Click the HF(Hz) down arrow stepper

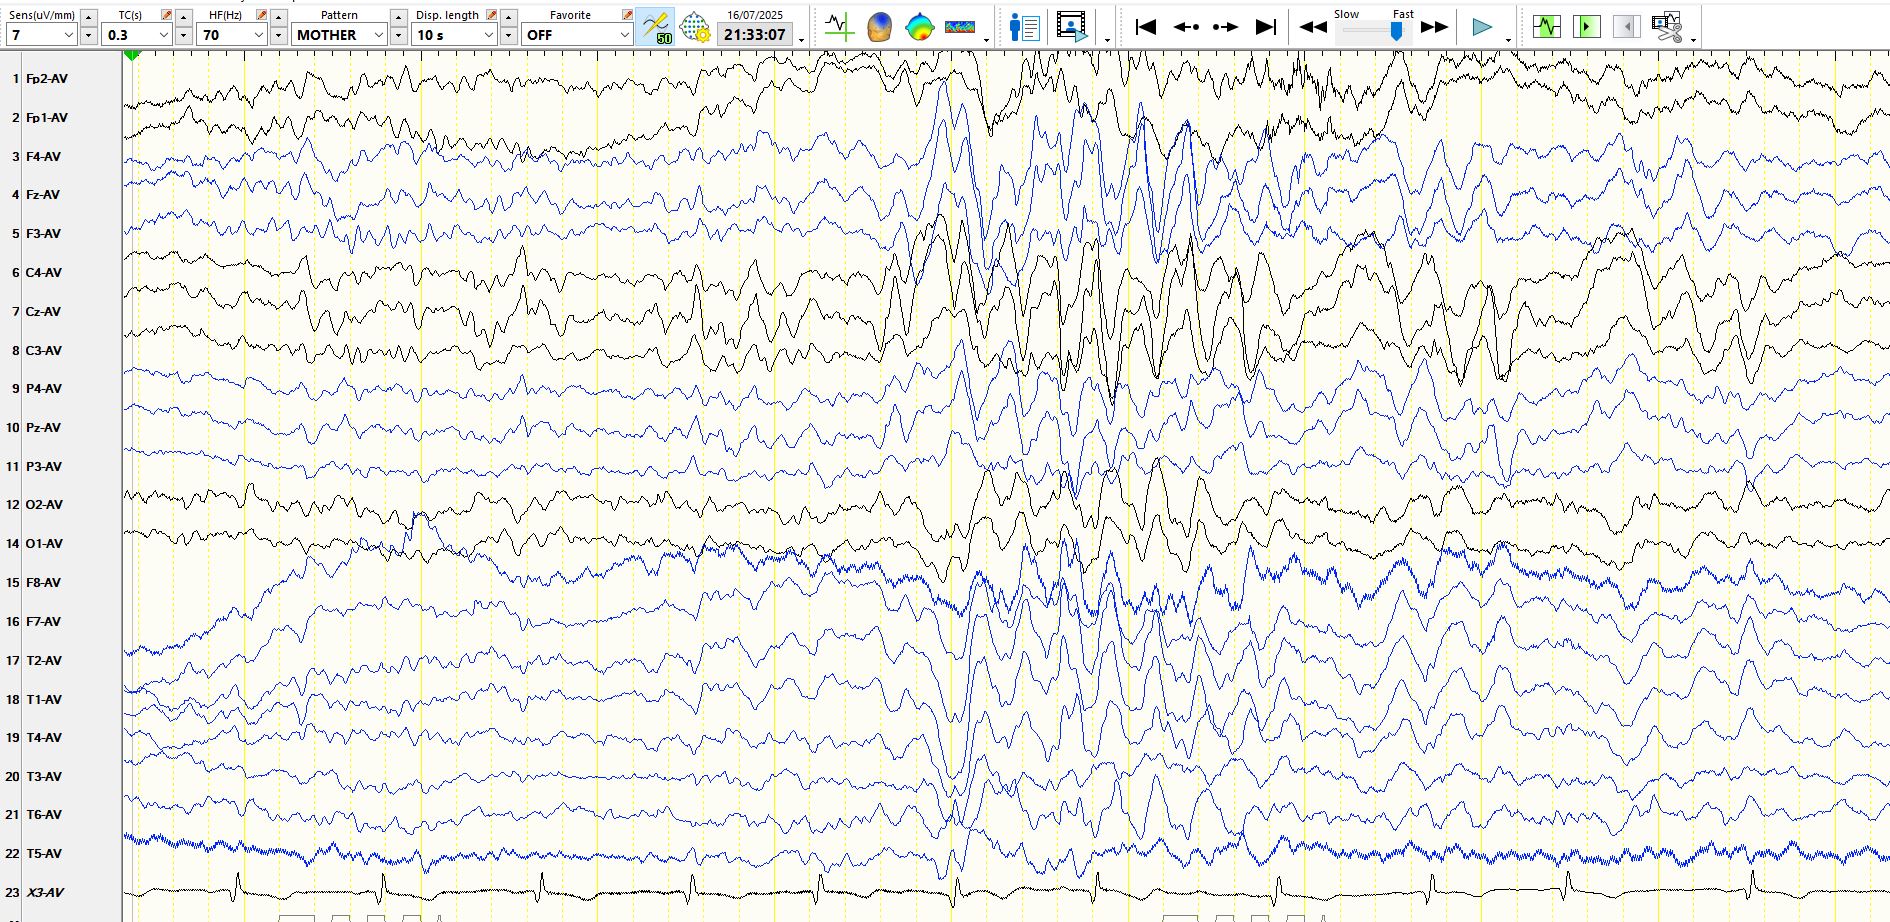(278, 36)
